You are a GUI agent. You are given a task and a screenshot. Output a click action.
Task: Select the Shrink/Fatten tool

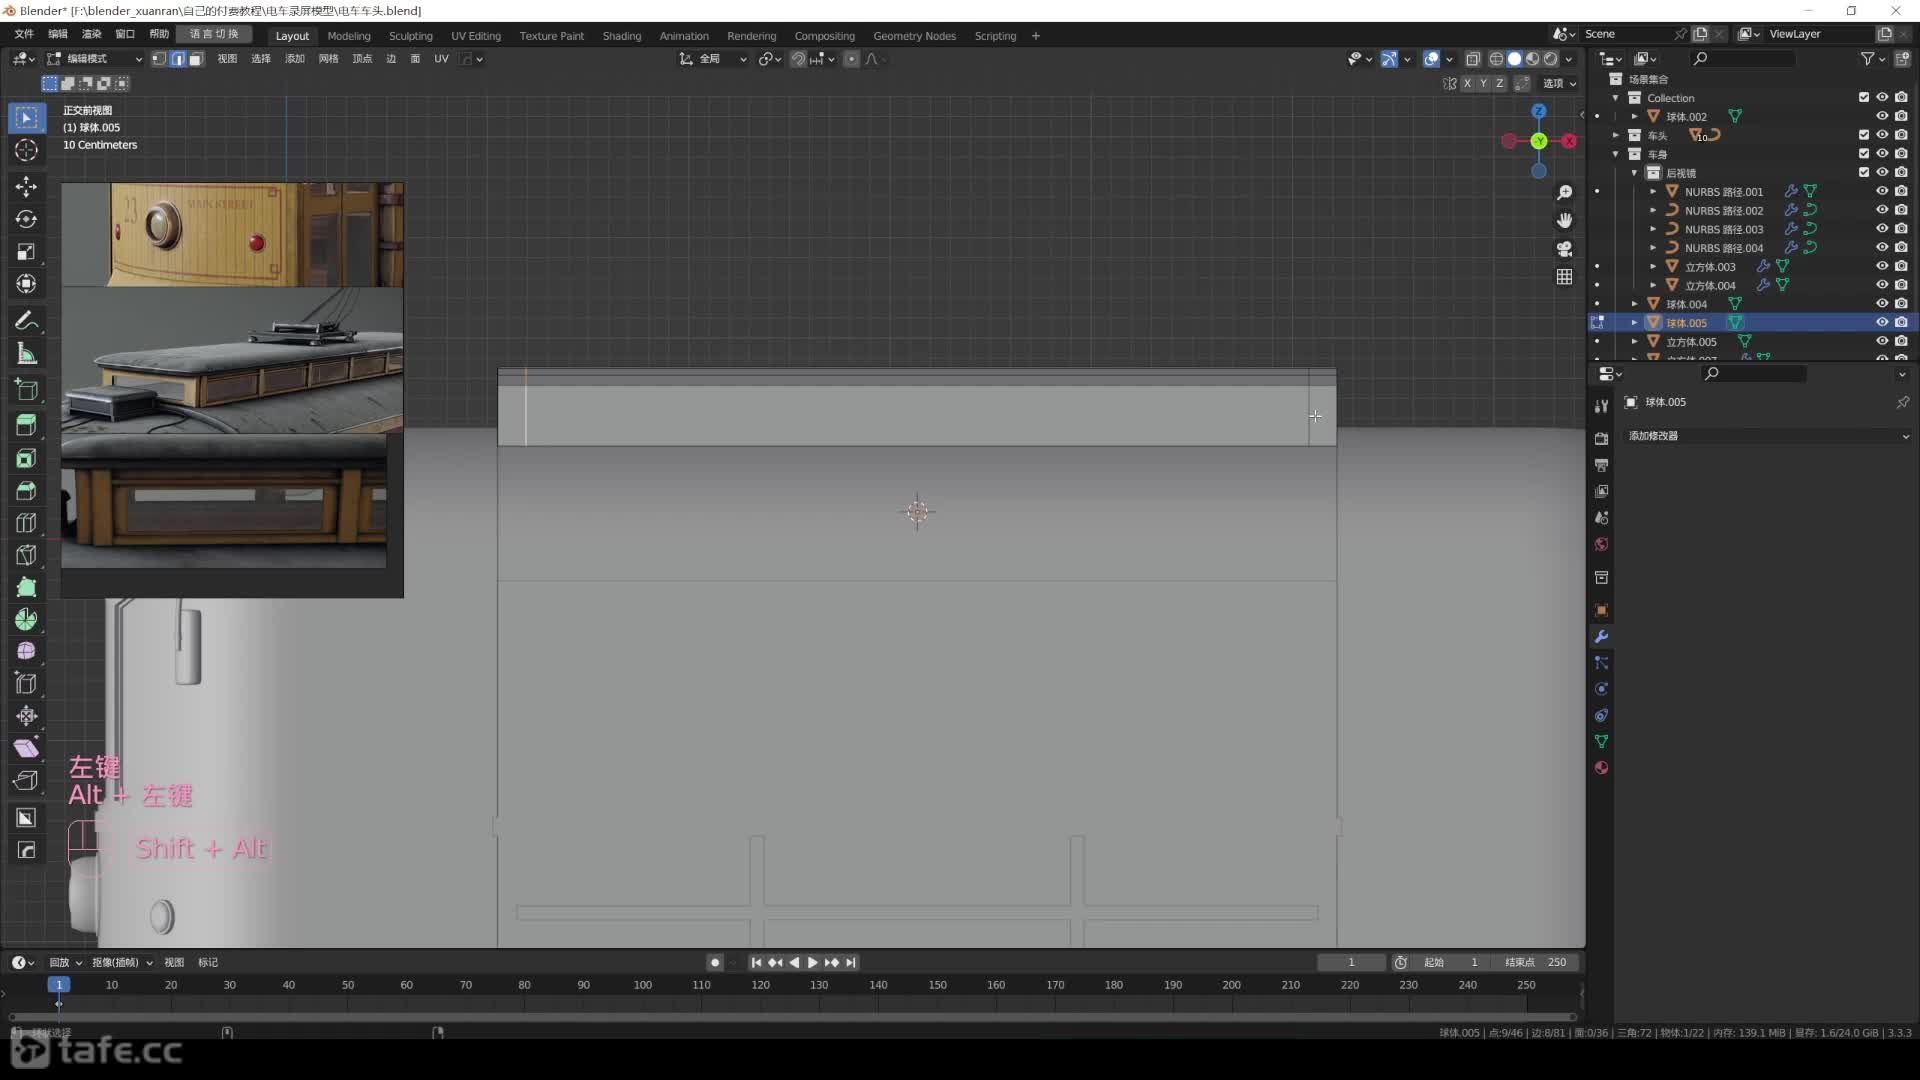(x=27, y=716)
